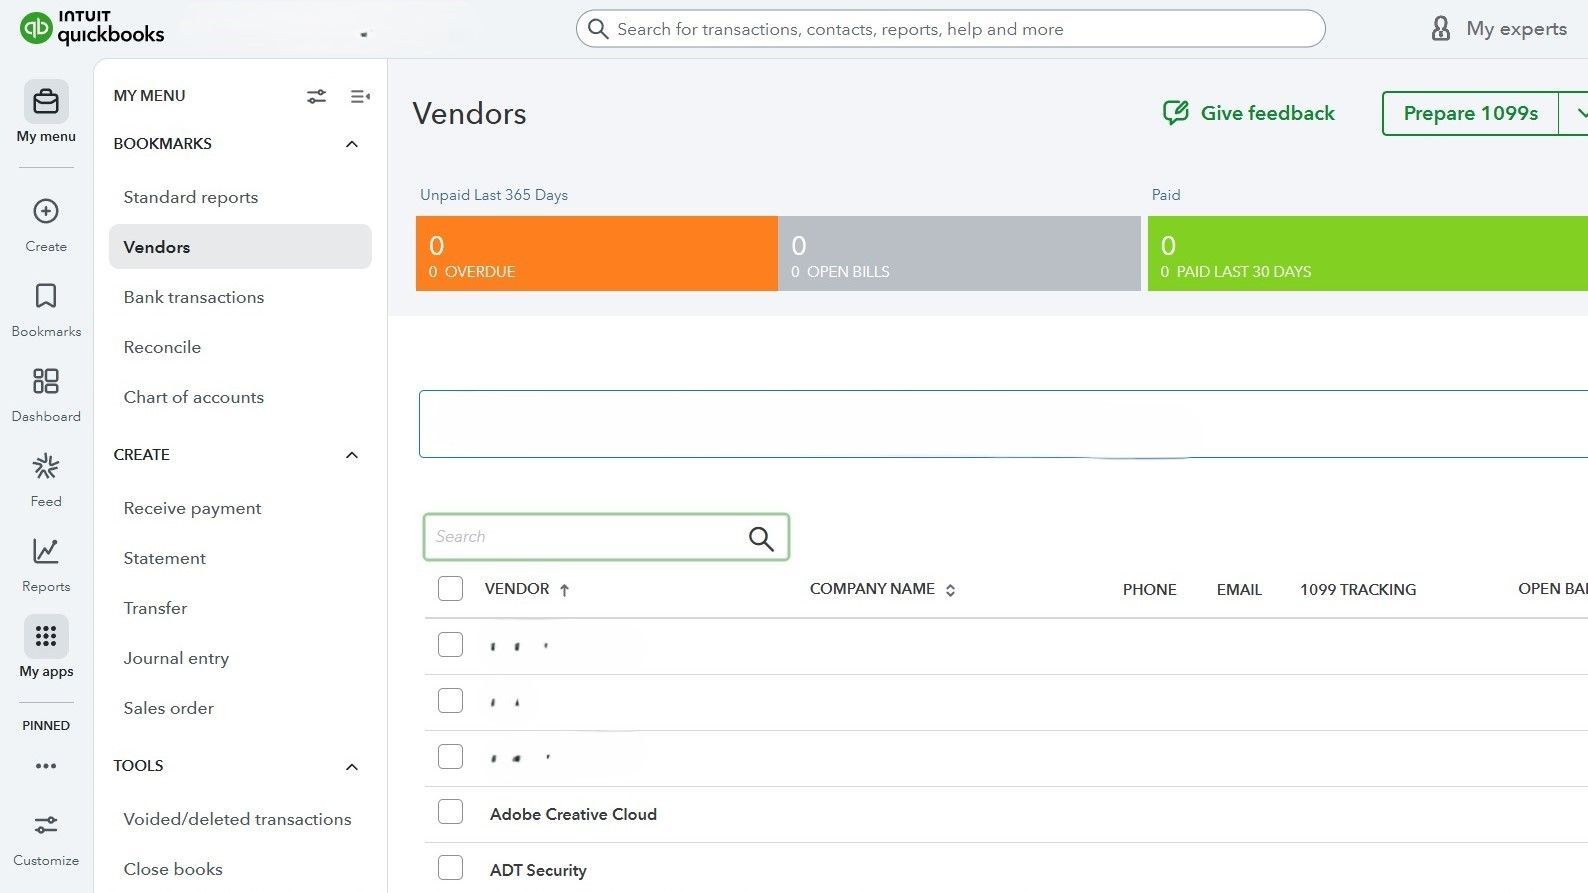The height and width of the screenshot is (893, 1588).
Task: Click the QuickBooks logo
Action: tap(92, 28)
